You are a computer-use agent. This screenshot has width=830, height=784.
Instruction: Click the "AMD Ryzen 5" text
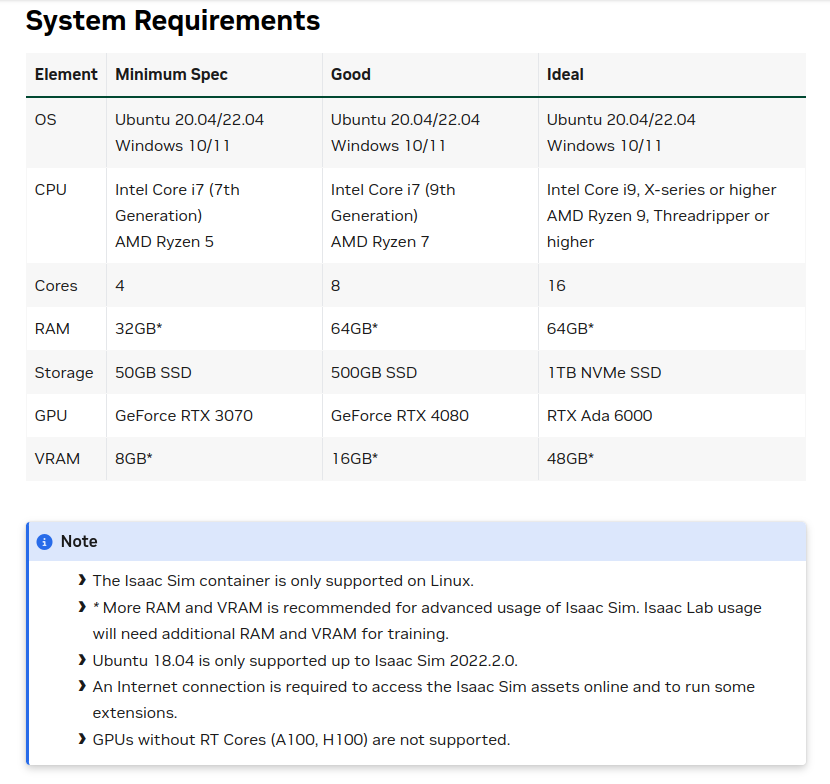(x=165, y=242)
